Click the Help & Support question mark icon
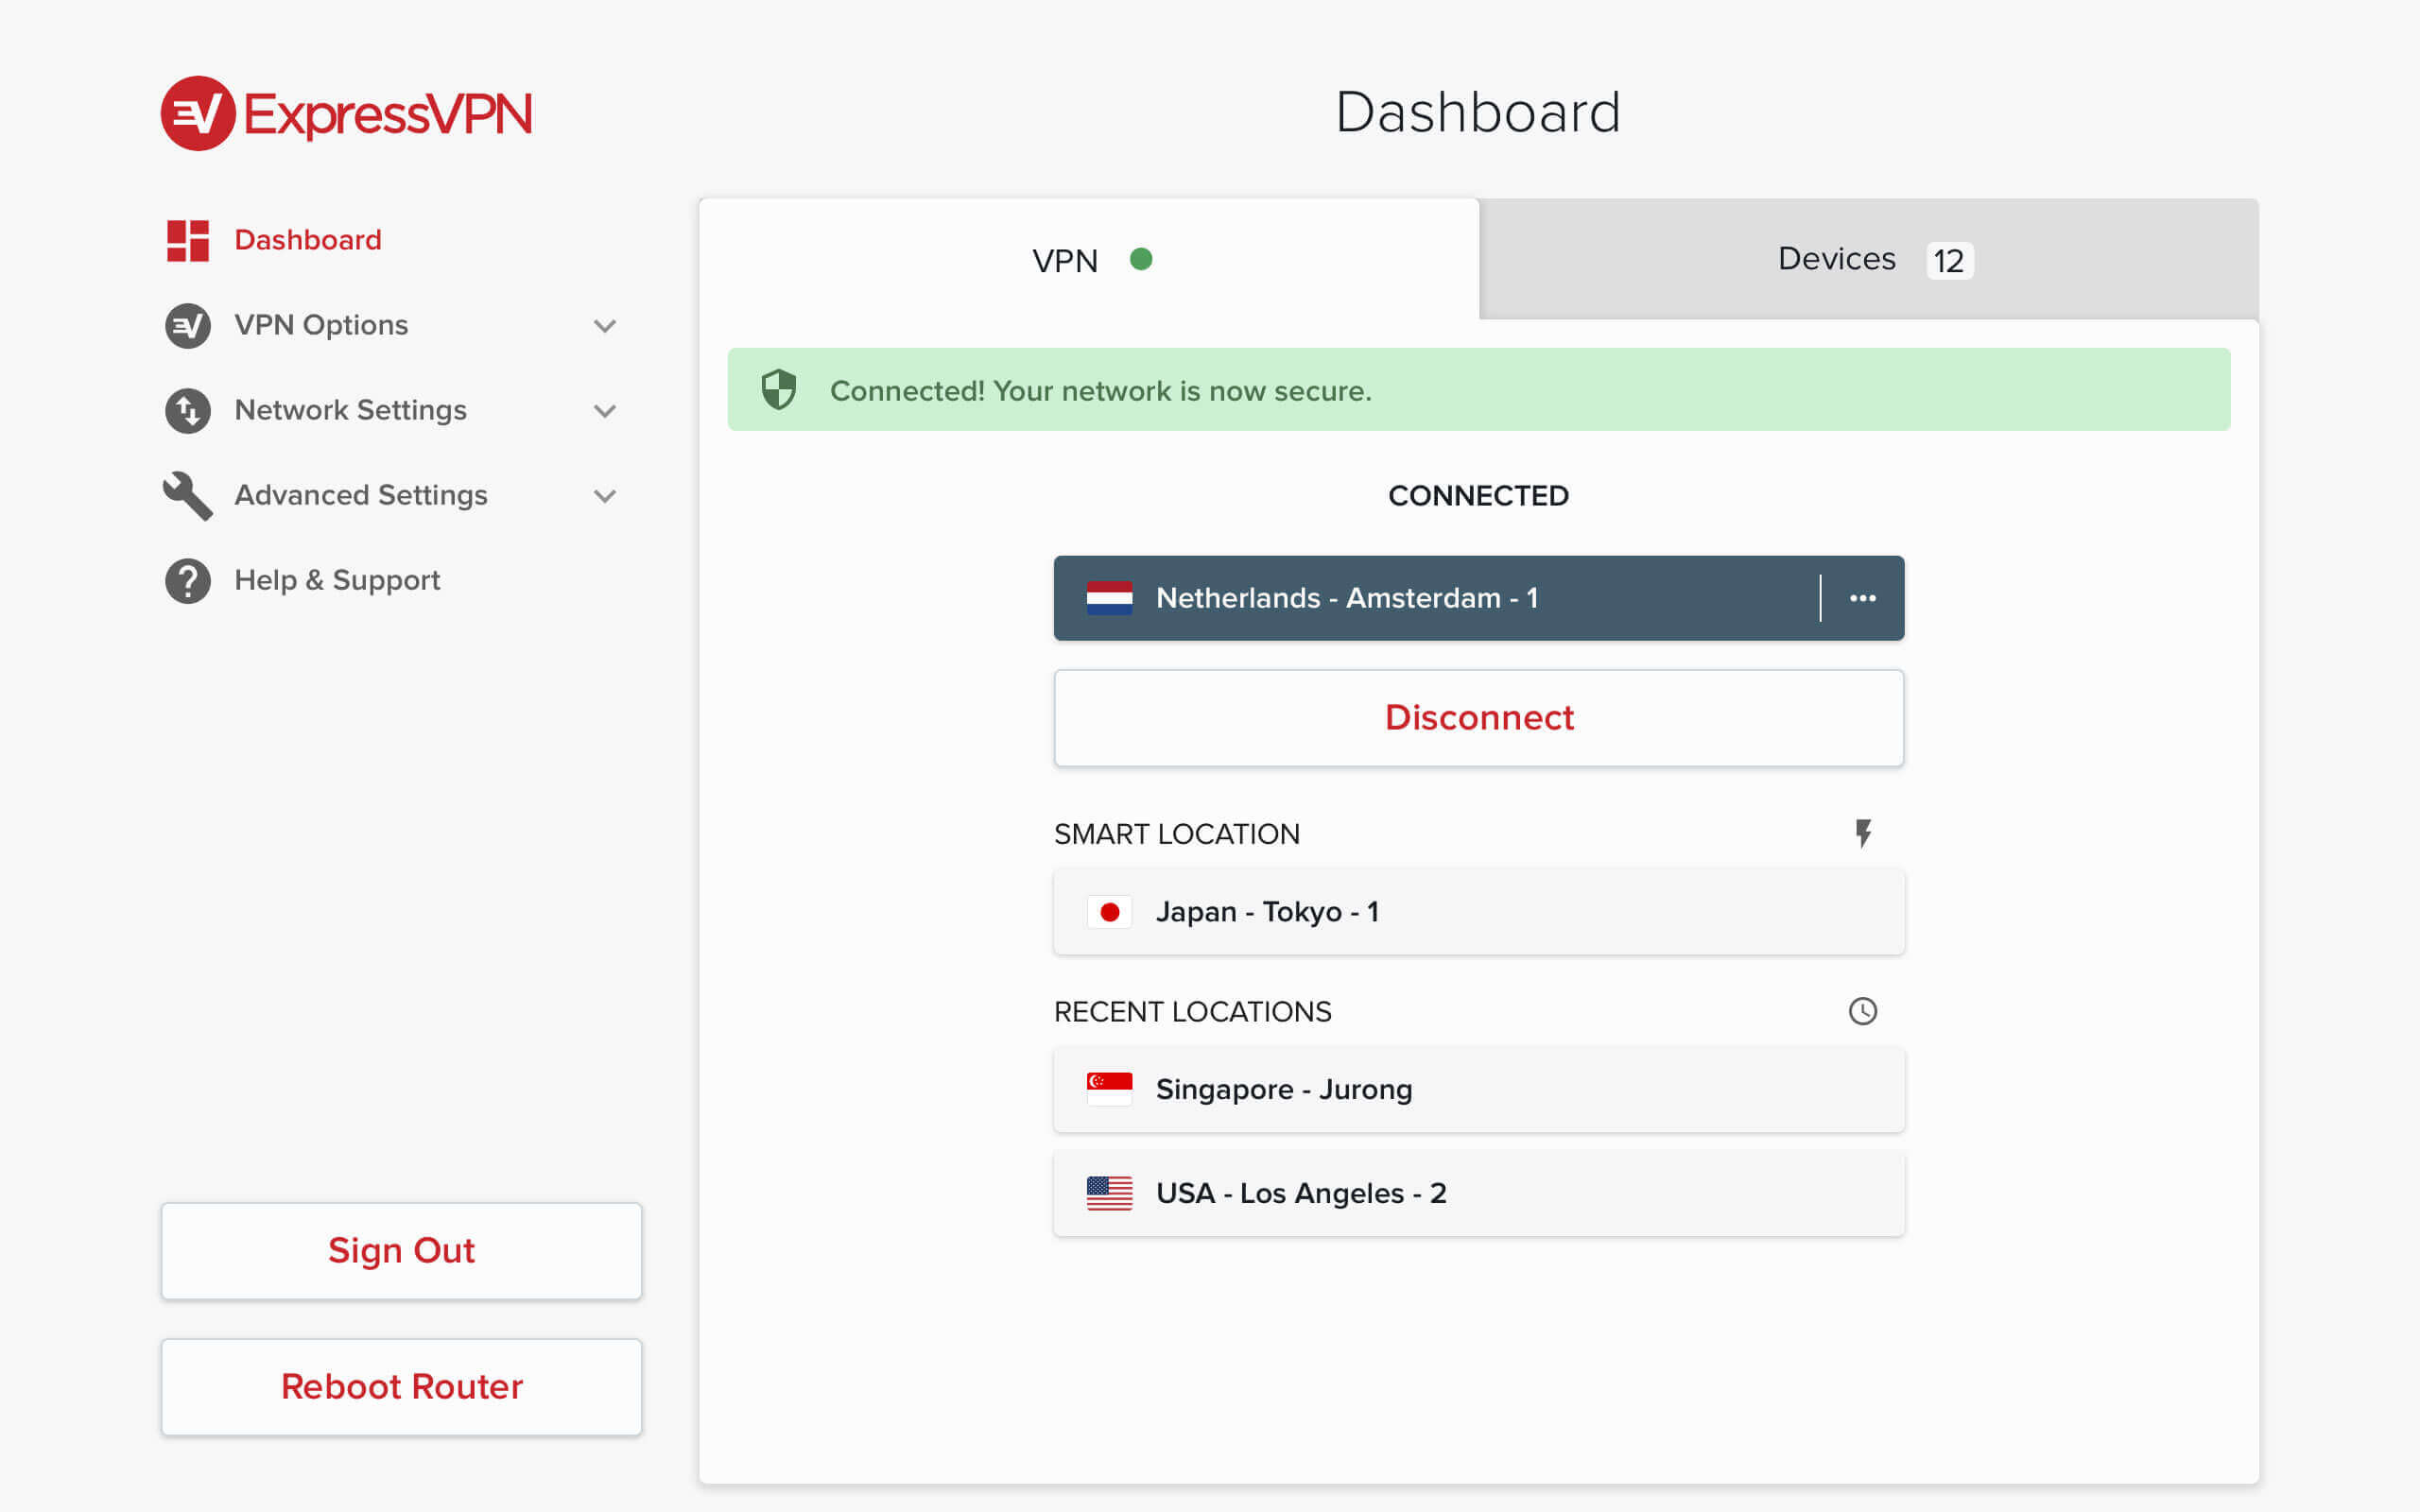The image size is (2420, 1512). (186, 578)
